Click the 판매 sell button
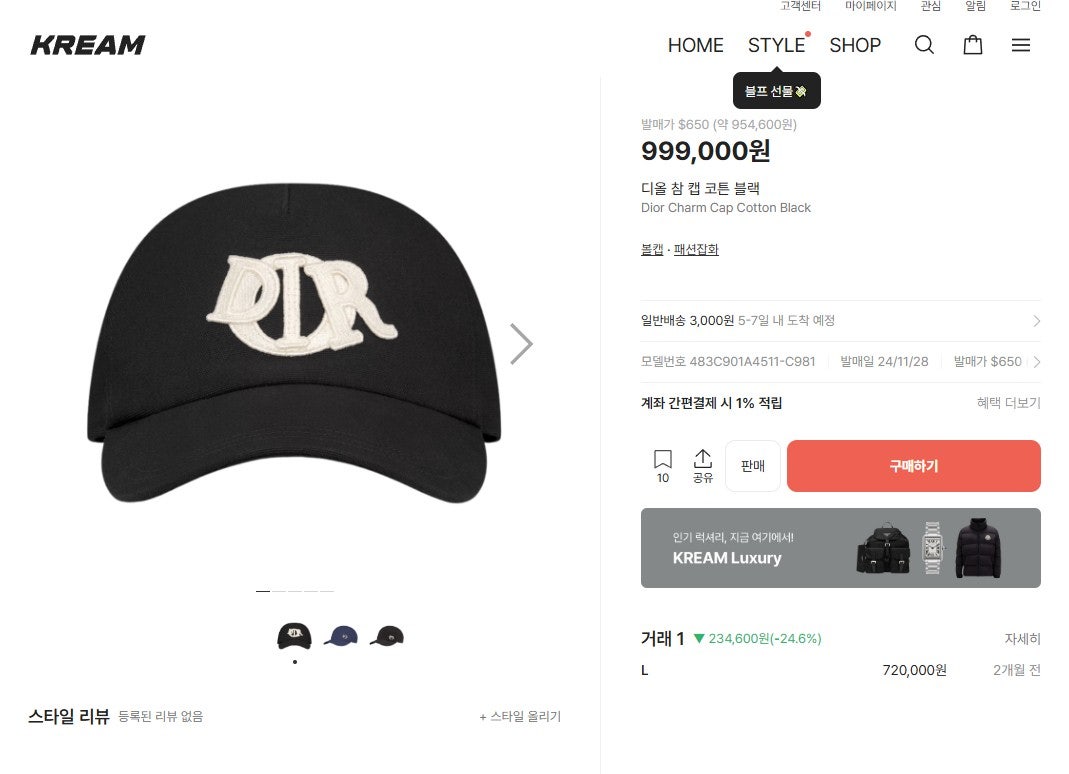 (752, 466)
